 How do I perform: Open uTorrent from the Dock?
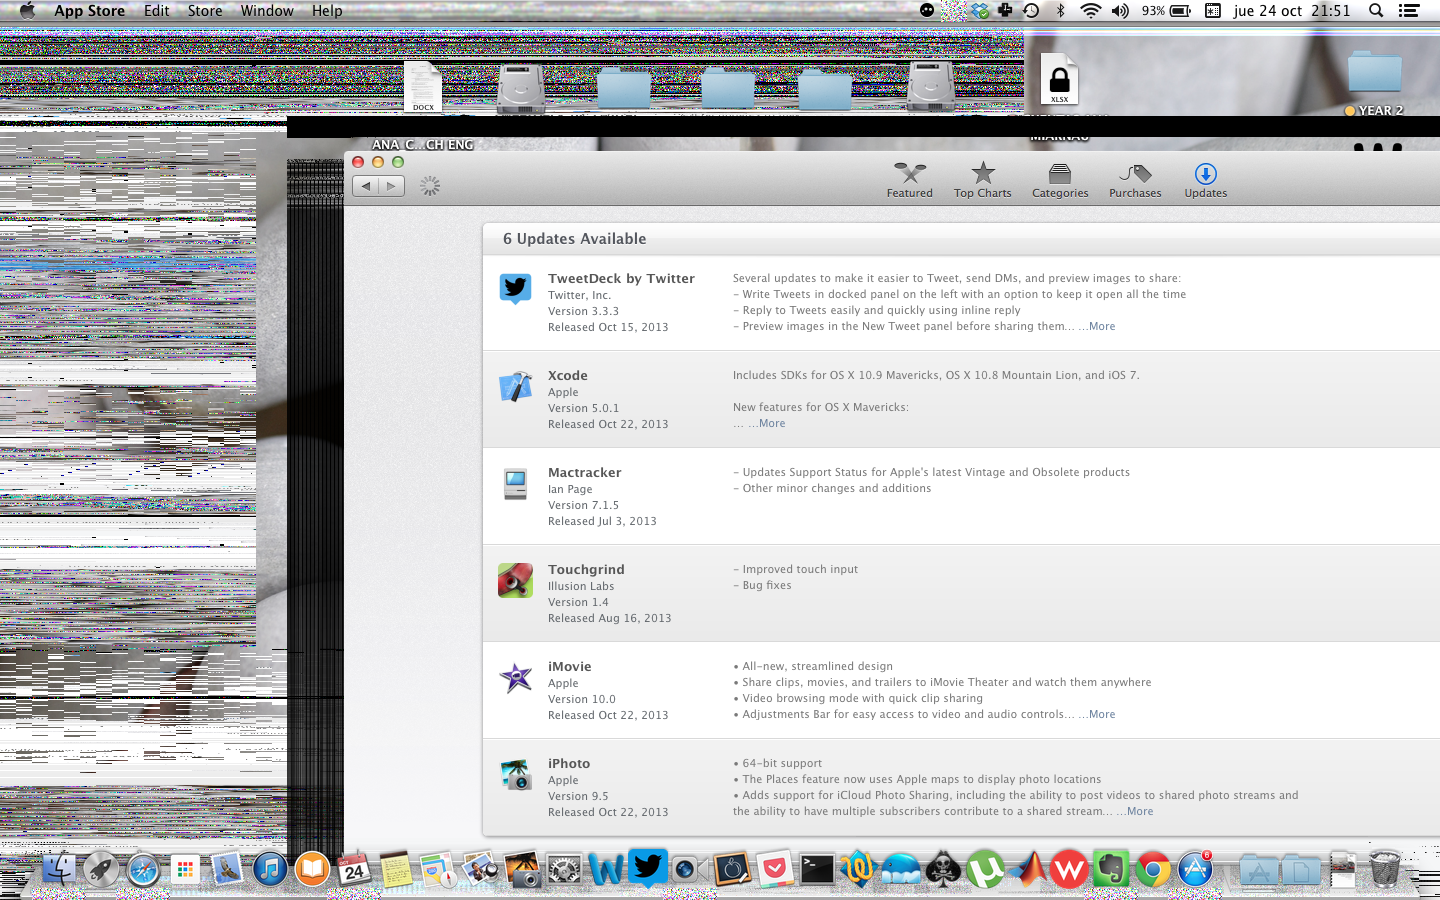[x=985, y=869]
